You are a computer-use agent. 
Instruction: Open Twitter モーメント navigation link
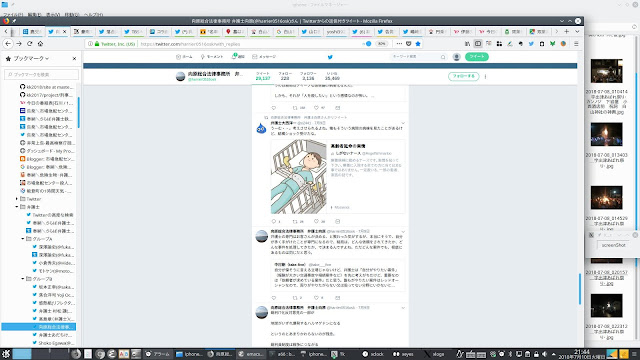(x=212, y=57)
